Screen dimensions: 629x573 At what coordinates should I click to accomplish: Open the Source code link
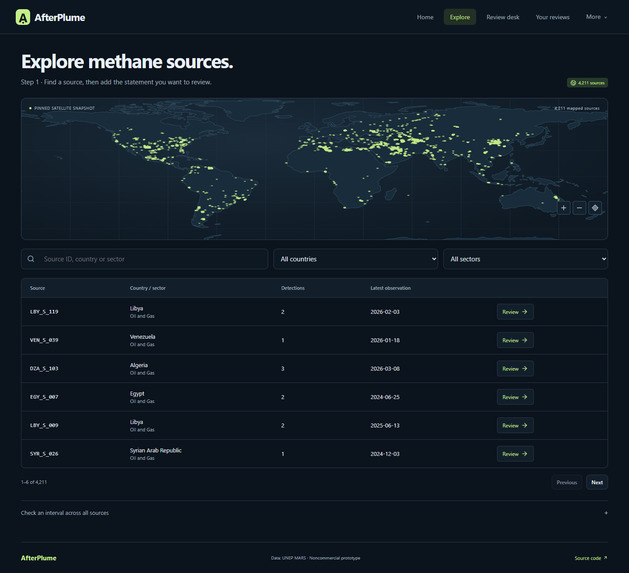[x=590, y=558]
